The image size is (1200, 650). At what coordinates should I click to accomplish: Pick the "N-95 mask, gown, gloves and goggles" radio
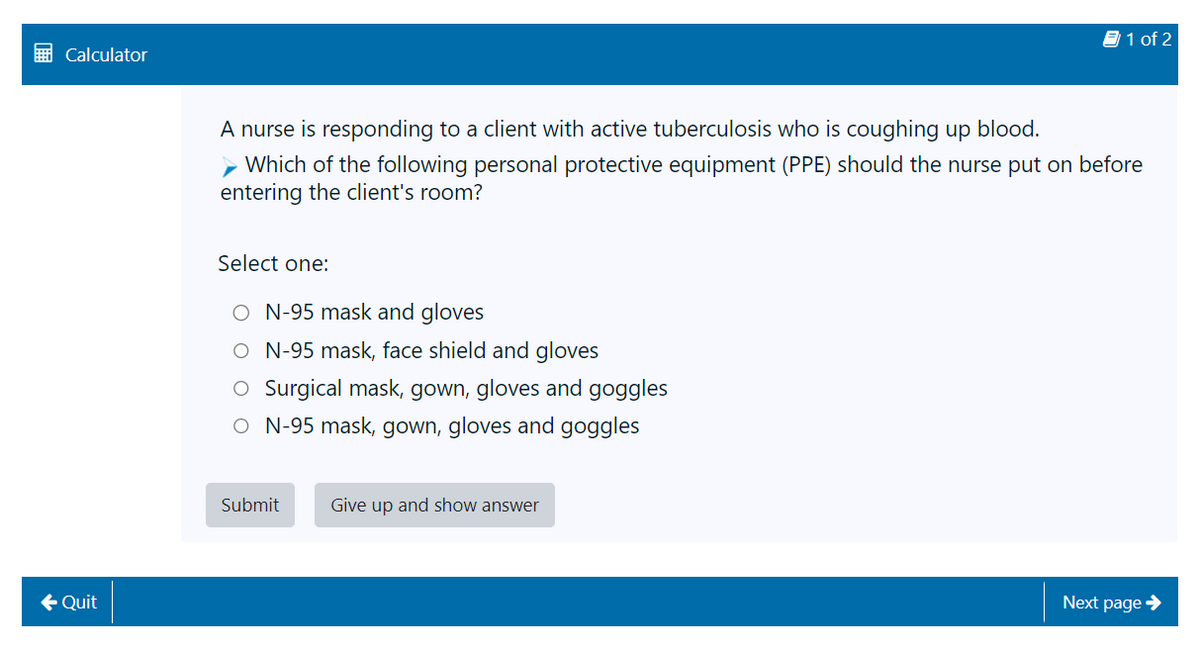click(x=241, y=426)
